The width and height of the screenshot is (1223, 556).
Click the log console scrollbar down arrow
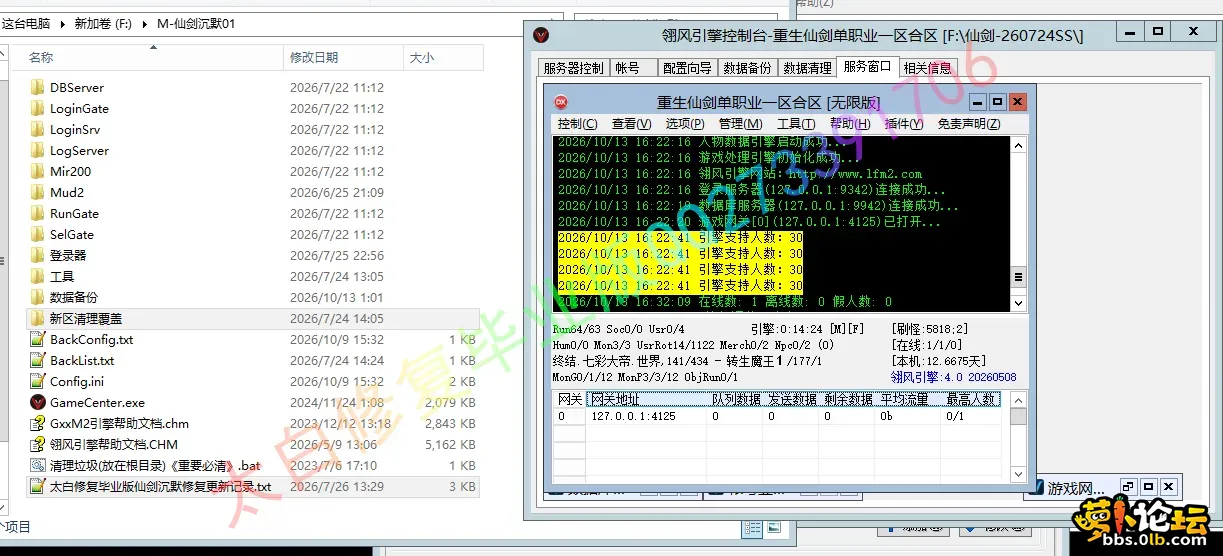pyautogui.click(x=1018, y=303)
